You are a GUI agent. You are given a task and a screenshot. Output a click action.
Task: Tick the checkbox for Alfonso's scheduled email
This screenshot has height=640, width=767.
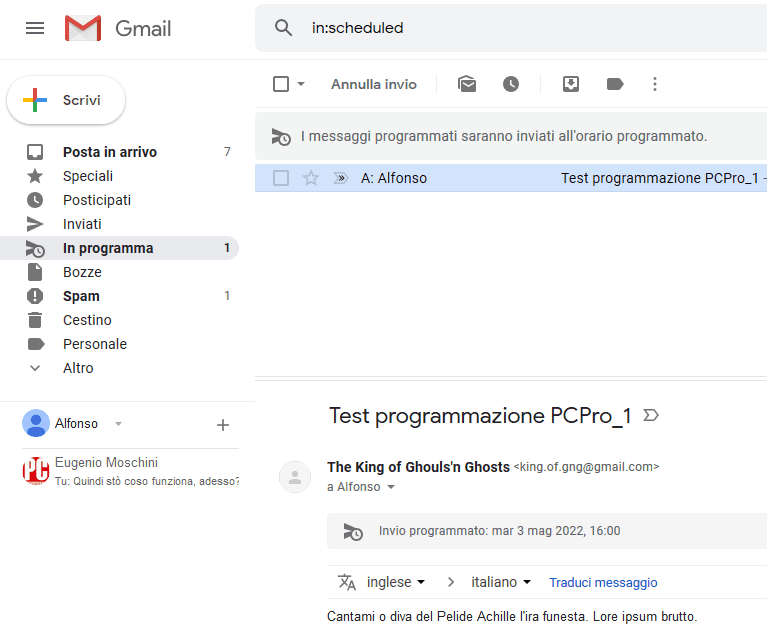281,178
